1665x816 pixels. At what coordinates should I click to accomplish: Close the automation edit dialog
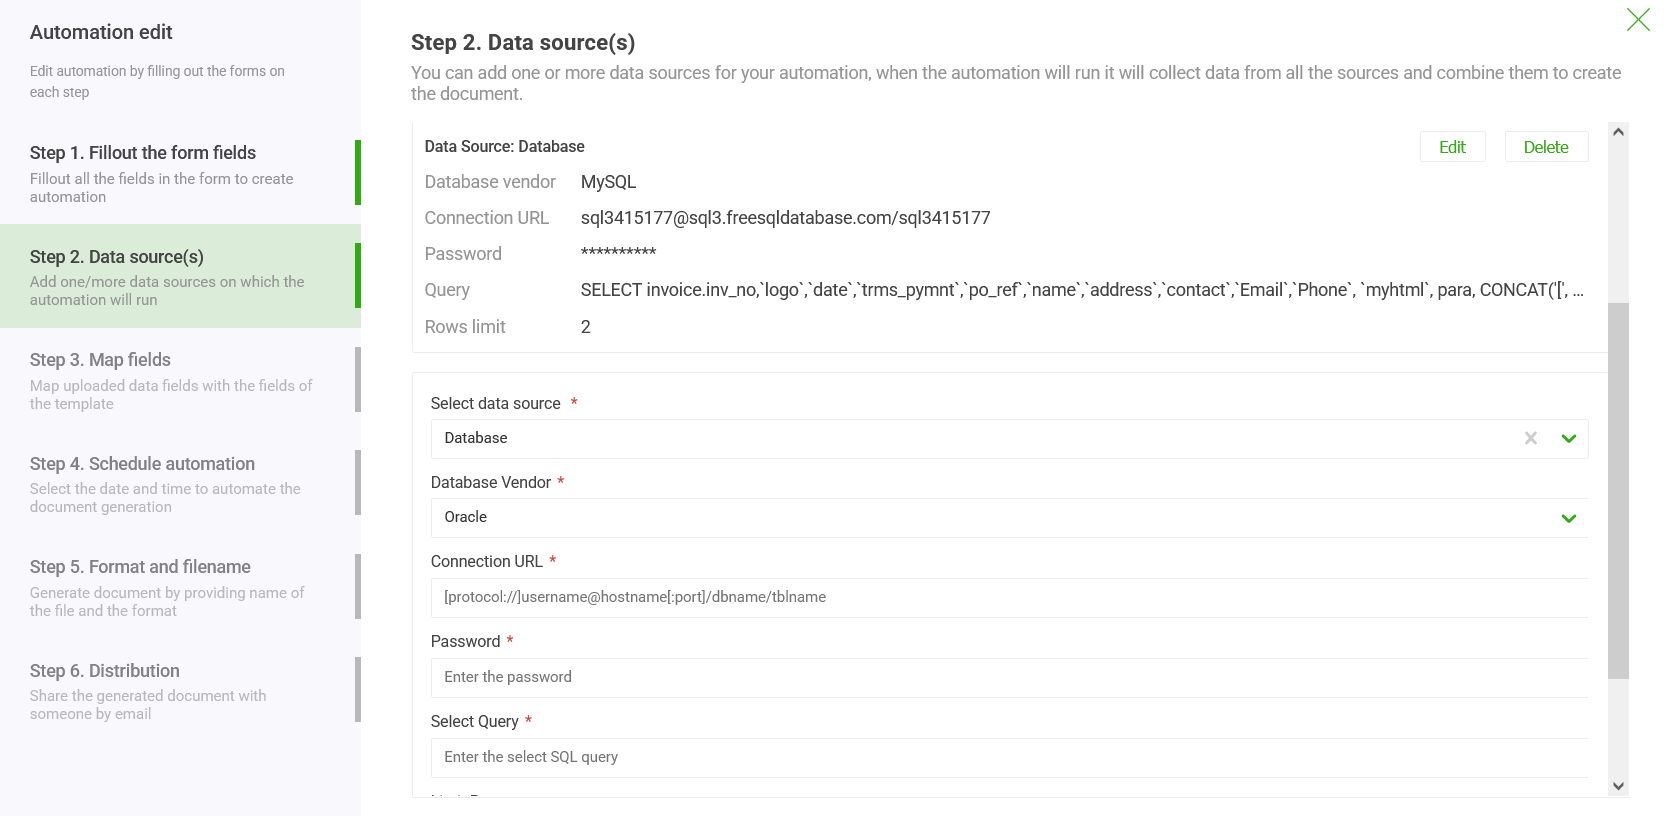point(1637,19)
